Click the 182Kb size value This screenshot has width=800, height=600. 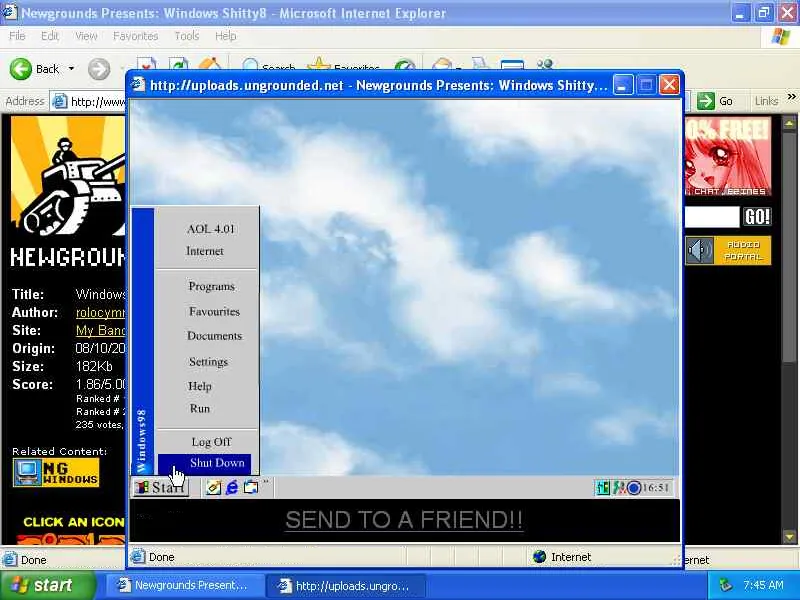click(x=94, y=366)
